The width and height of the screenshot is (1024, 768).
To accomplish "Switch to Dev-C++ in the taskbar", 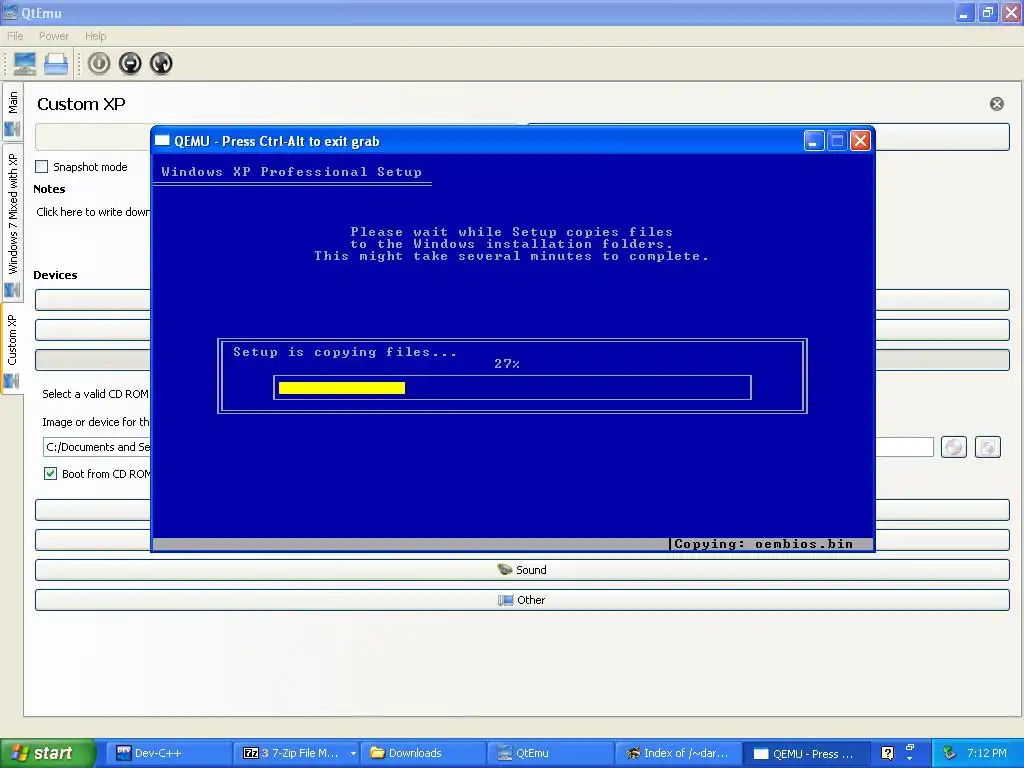I will 167,753.
